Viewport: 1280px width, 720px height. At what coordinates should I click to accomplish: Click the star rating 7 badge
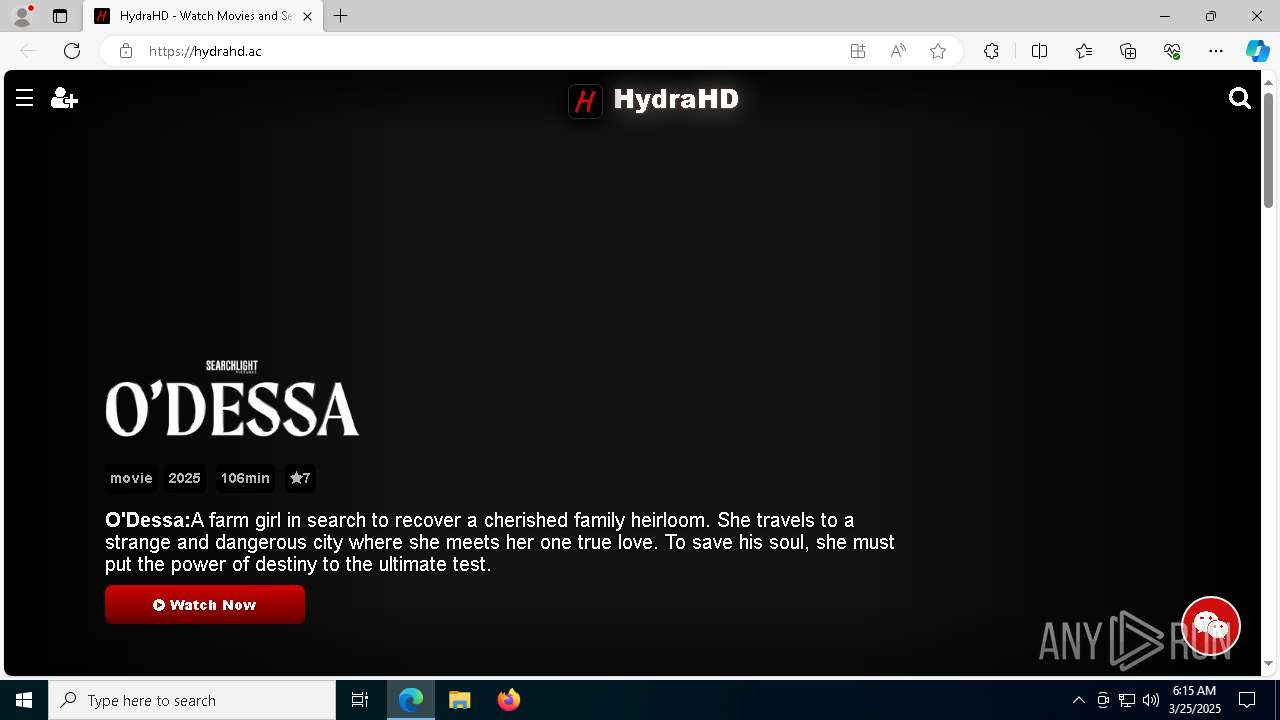tap(300, 478)
